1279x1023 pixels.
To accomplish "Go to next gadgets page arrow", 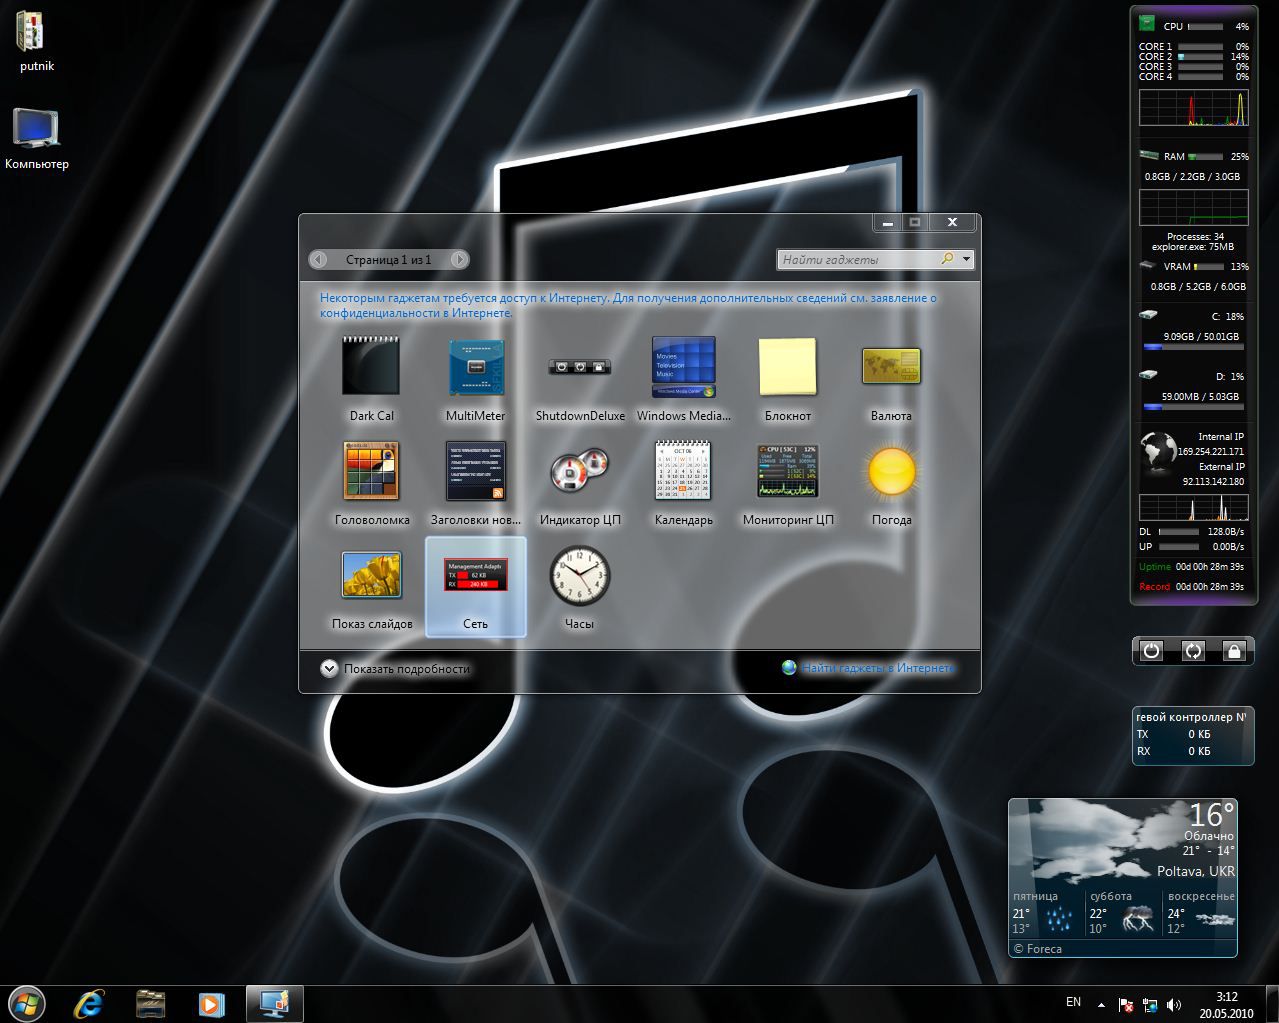I will pos(458,260).
